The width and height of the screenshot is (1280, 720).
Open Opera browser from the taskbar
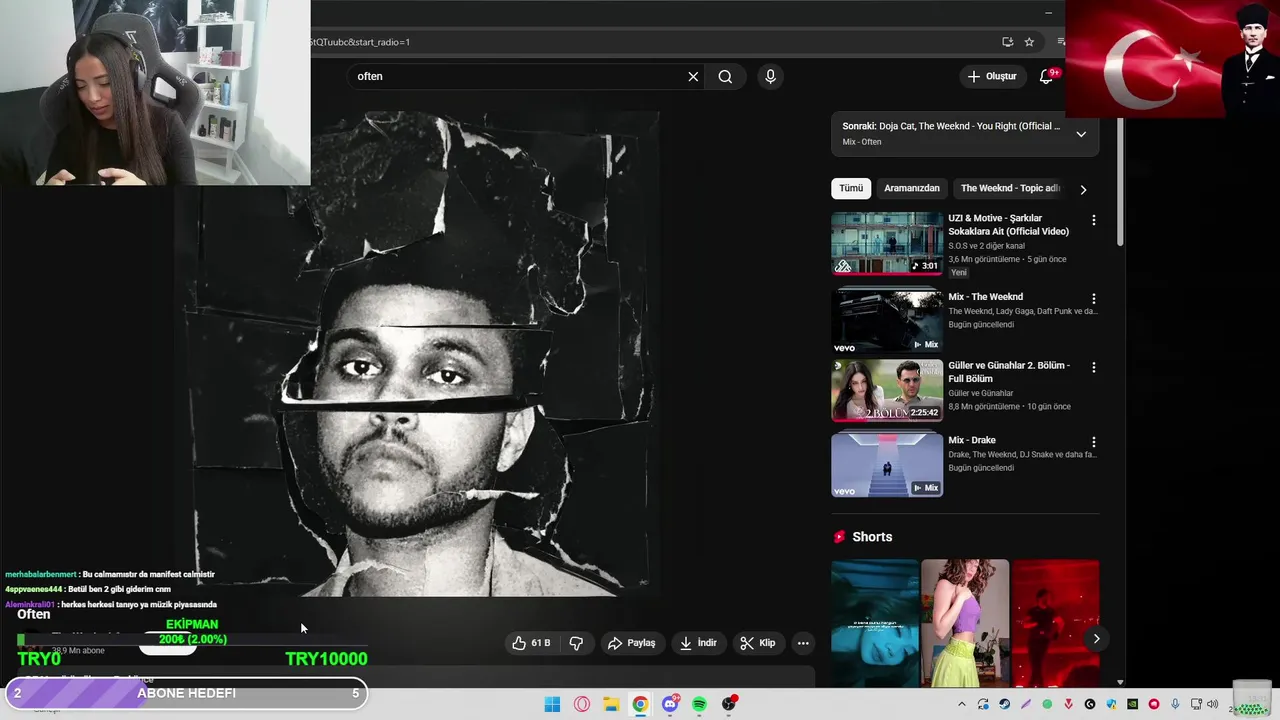point(582,705)
